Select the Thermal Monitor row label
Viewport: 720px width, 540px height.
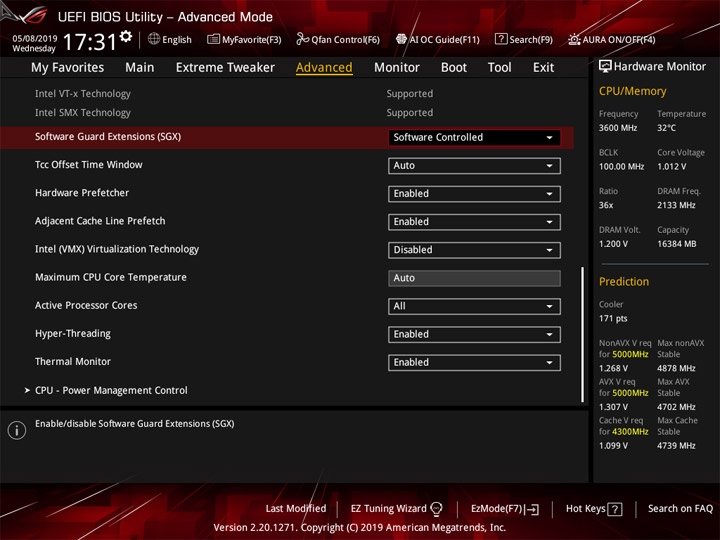[x=73, y=362]
